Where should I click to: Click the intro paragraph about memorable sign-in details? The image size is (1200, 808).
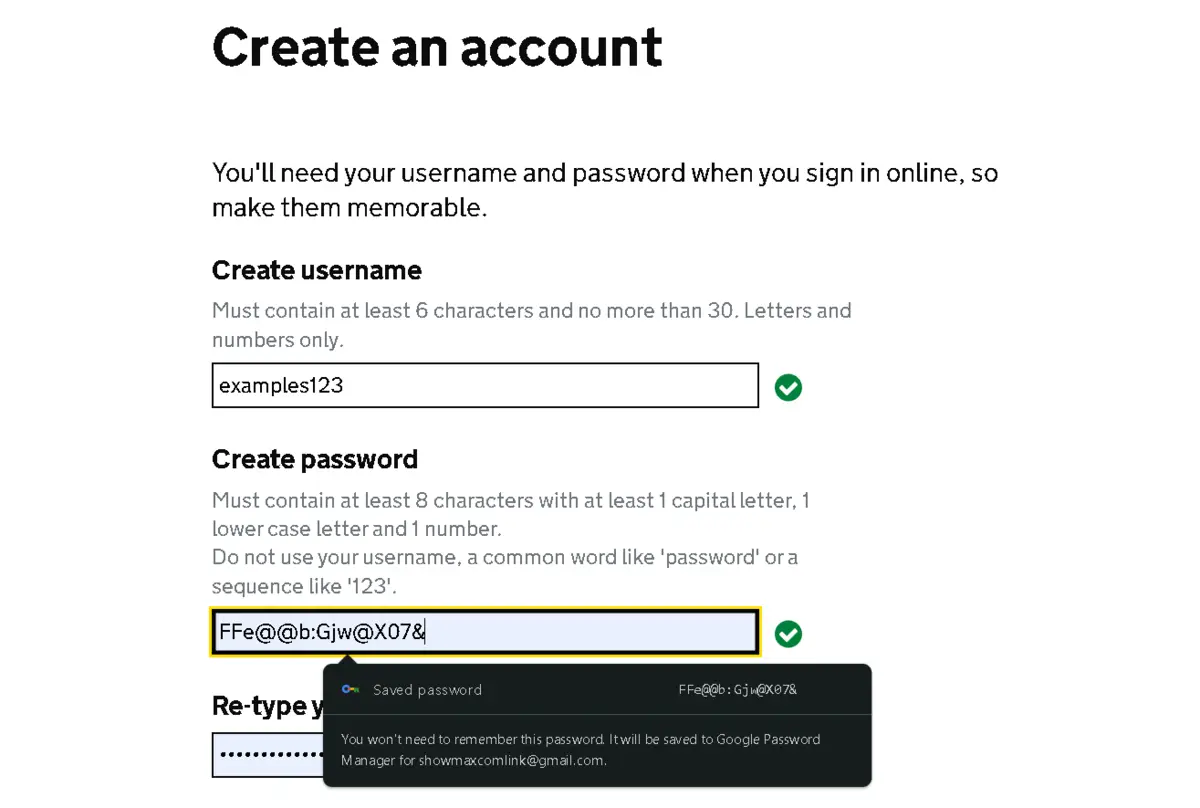coord(605,190)
